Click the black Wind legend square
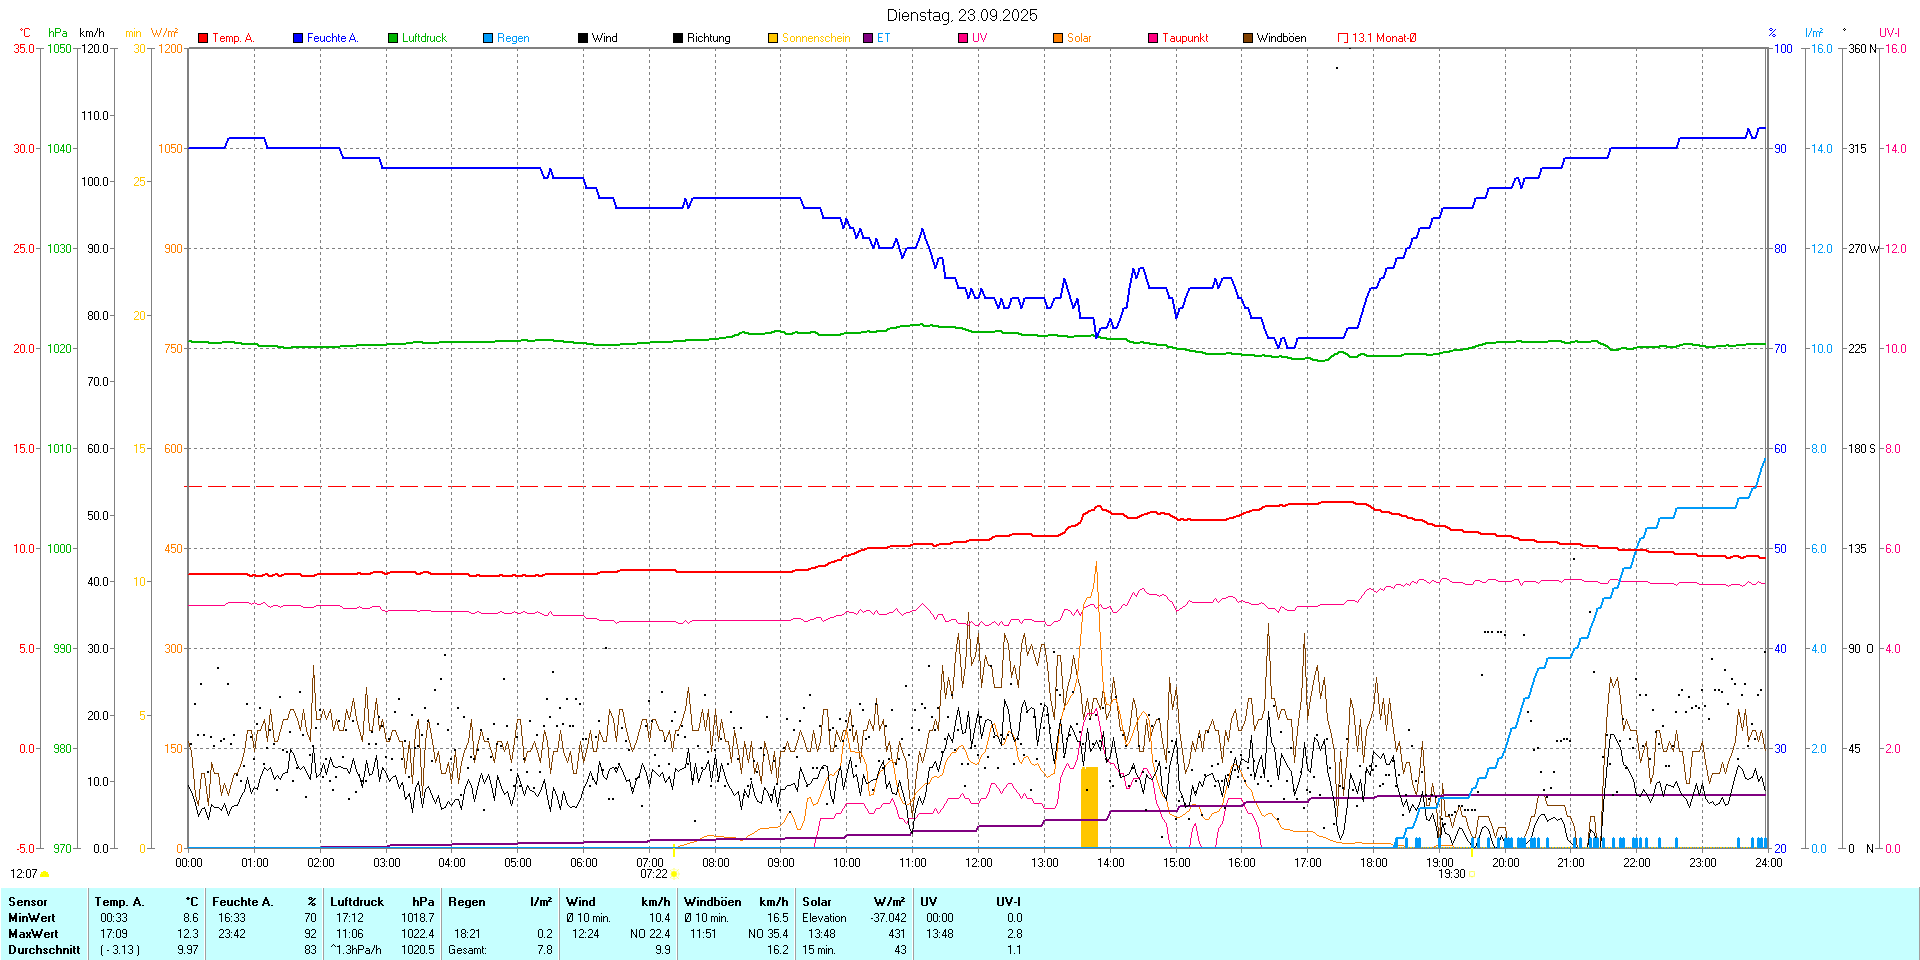The image size is (1920, 960). (x=583, y=38)
